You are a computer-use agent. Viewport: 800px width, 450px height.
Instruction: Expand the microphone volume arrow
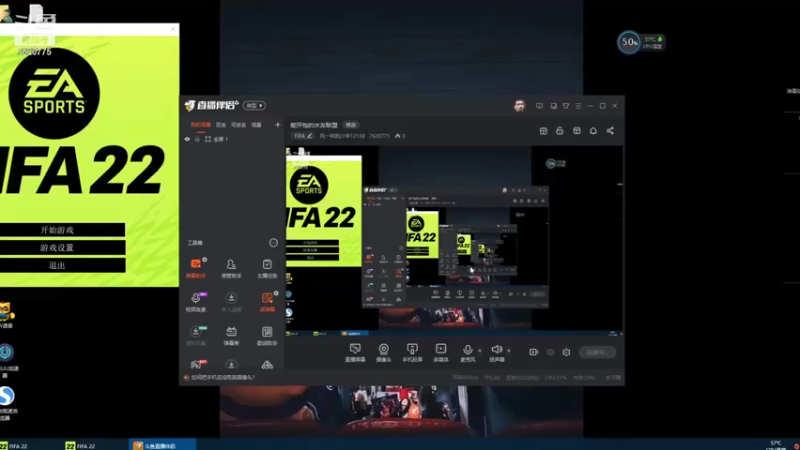[x=480, y=351]
